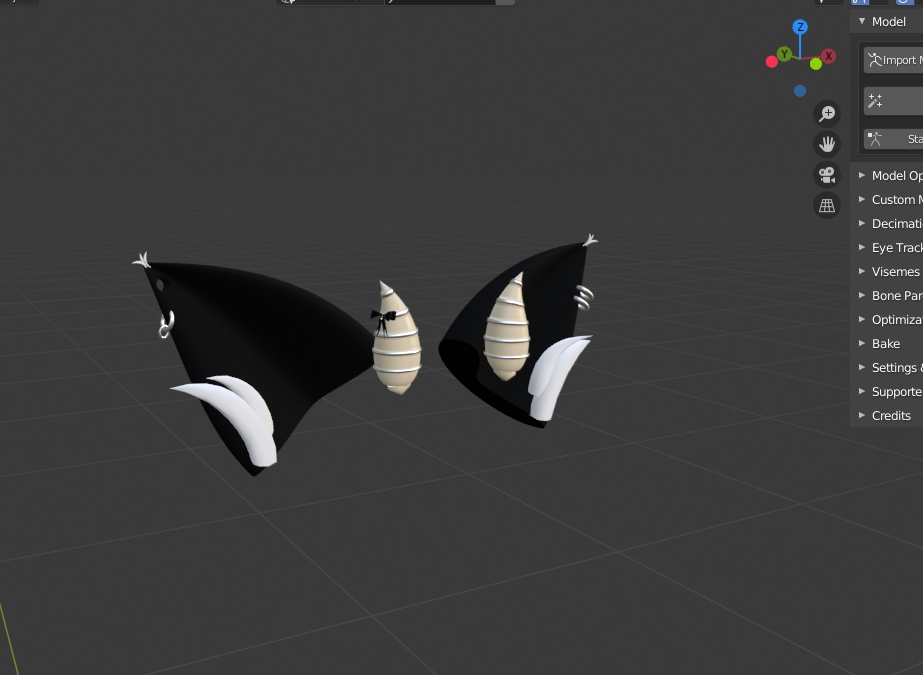Click the negative Z axis gizmo ball
The height and width of the screenshot is (675, 923).
coord(799,91)
